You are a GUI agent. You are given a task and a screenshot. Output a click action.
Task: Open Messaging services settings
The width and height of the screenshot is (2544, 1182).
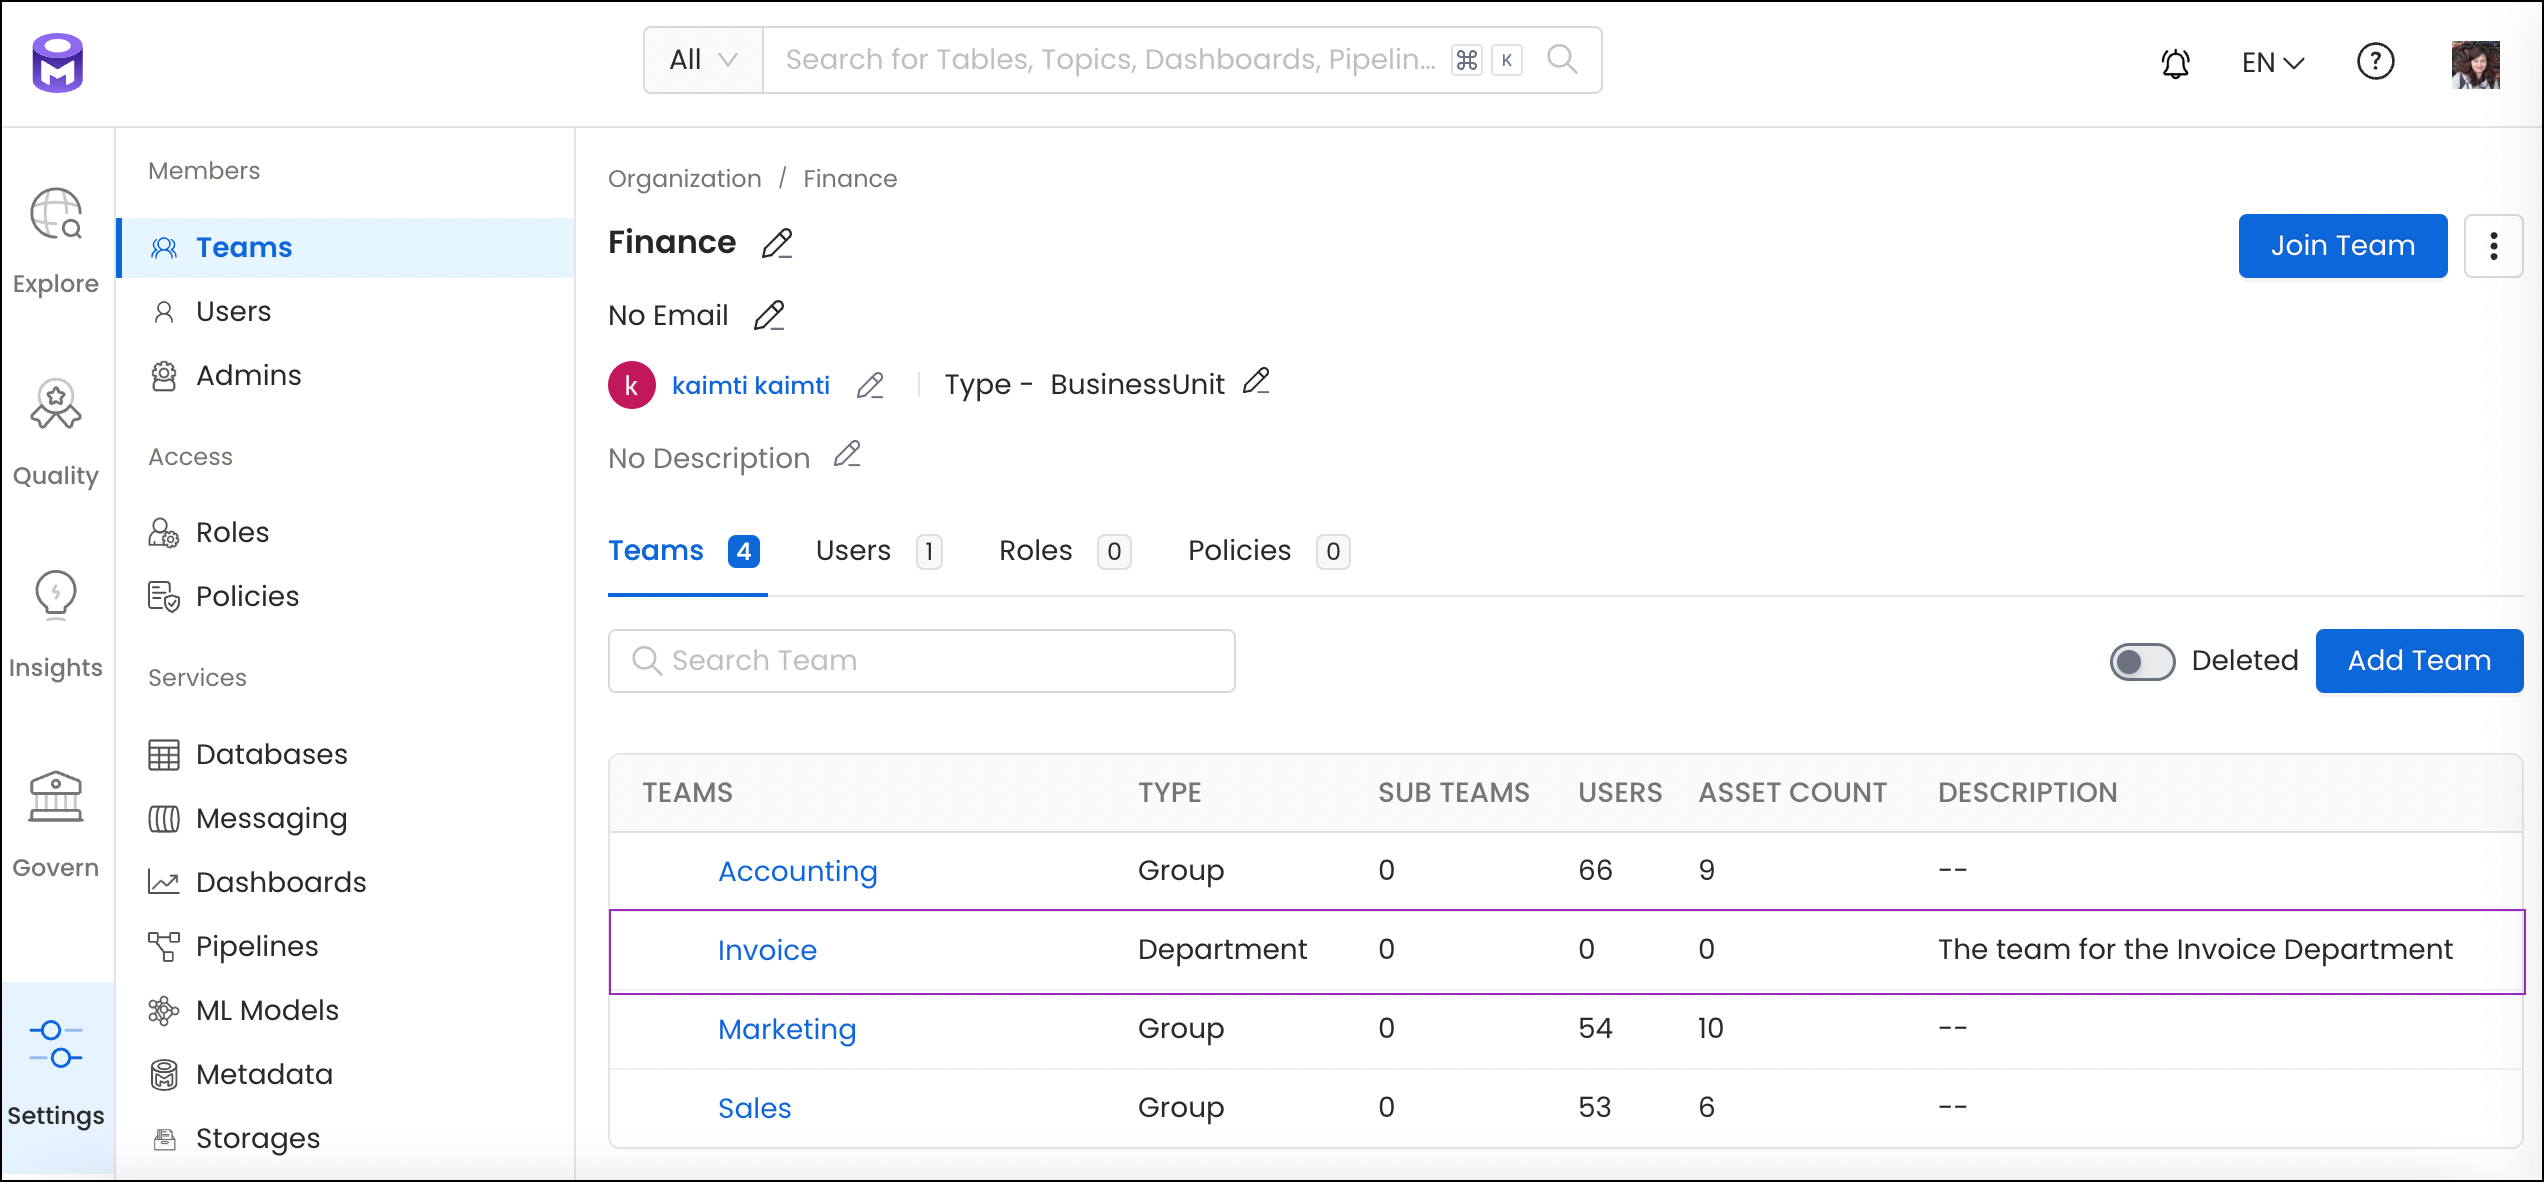pyautogui.click(x=346, y=819)
